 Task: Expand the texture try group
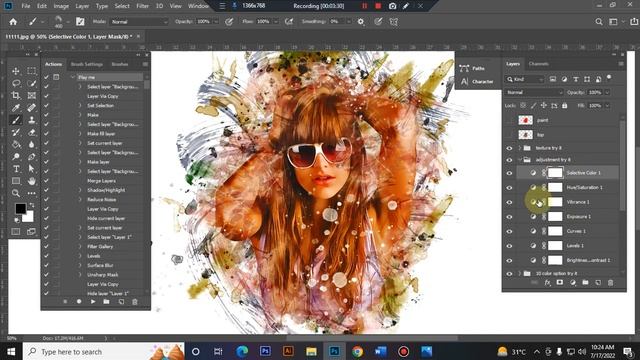coord(520,148)
